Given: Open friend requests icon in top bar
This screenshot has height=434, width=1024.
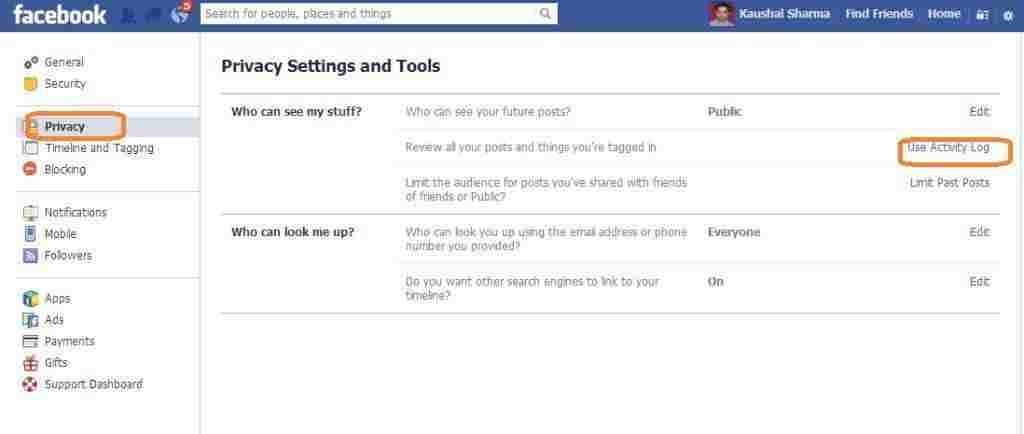Looking at the screenshot, I should tap(129, 16).
